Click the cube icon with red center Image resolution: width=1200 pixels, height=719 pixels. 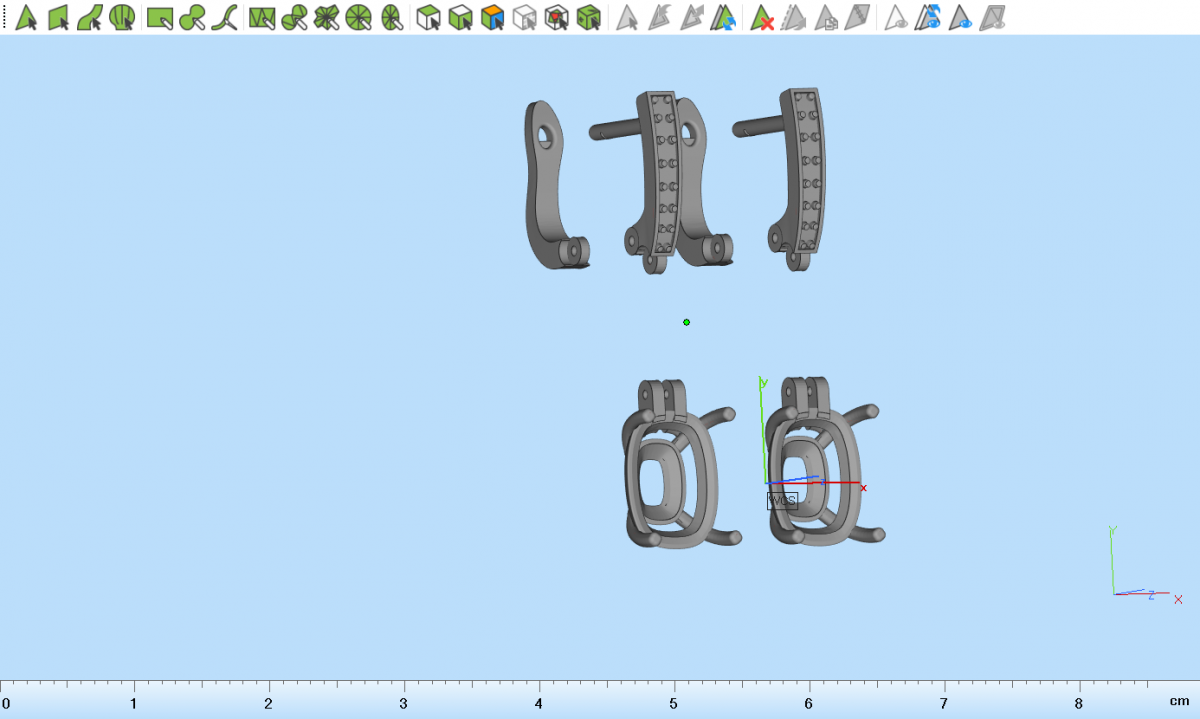[556, 17]
